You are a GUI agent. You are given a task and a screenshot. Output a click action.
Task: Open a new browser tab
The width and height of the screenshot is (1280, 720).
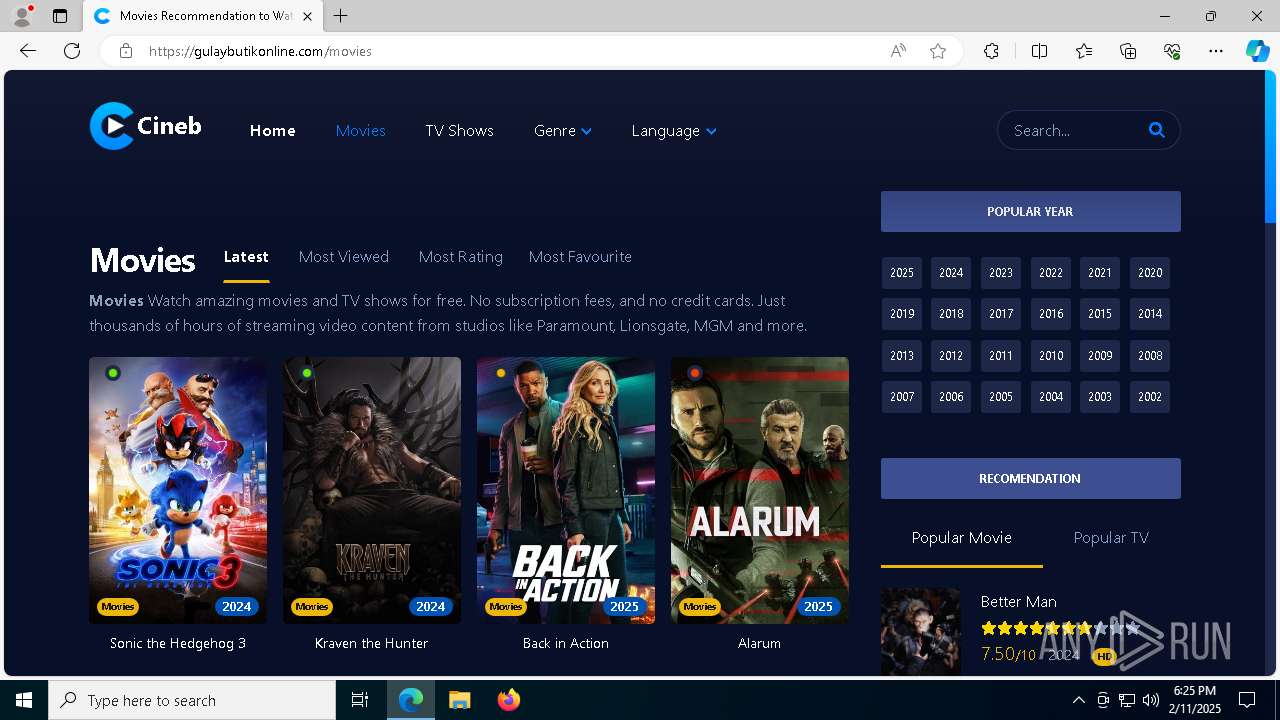click(x=341, y=16)
